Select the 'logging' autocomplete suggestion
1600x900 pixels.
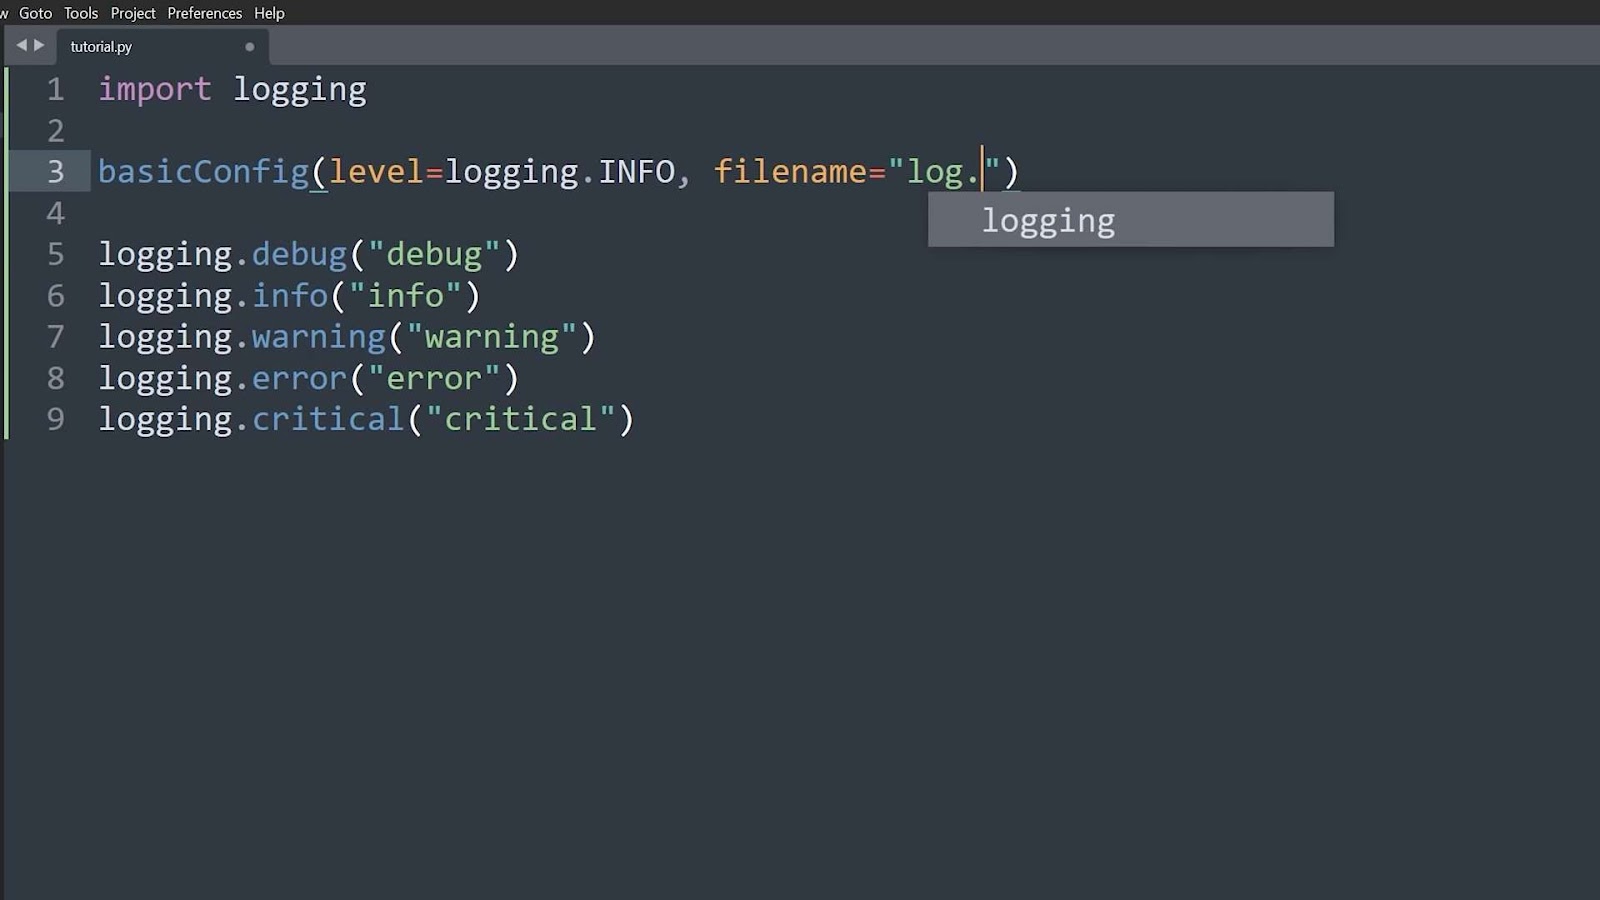coord(1048,220)
